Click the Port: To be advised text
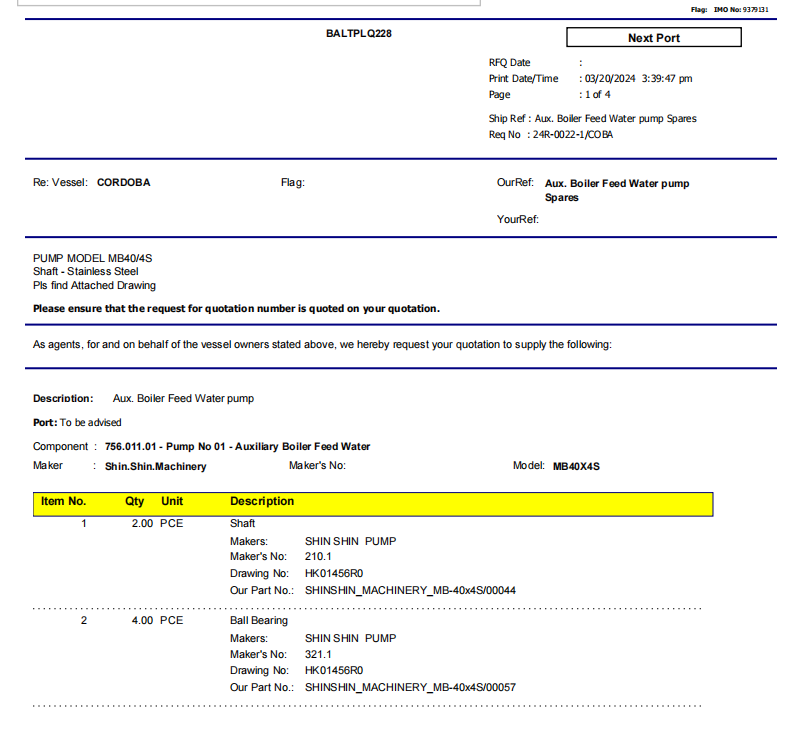Image resolution: width=794 pixels, height=734 pixels. click(x=77, y=422)
